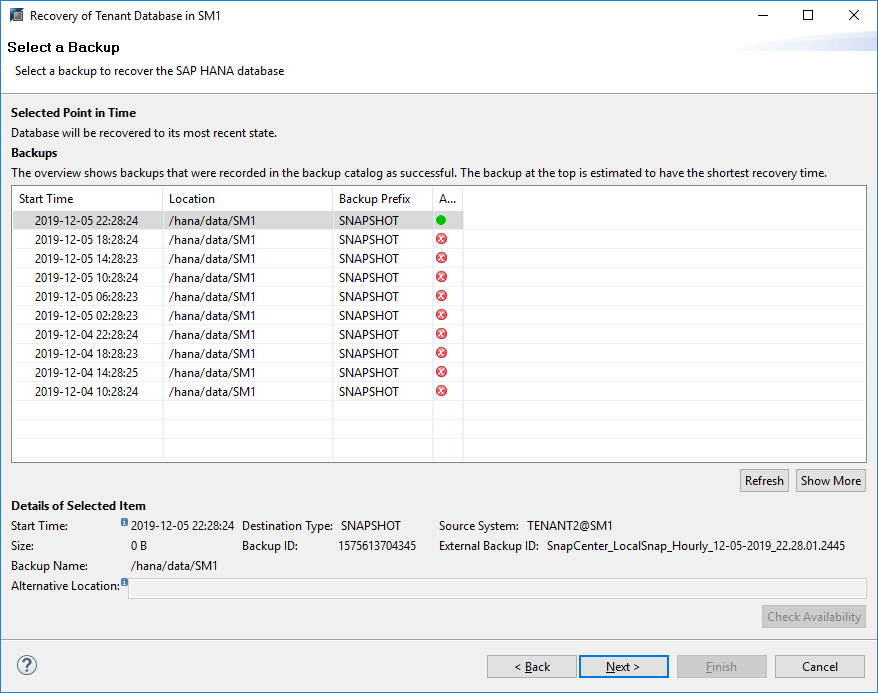
Task: Click the green availability icon for 22:28:24 backup
Action: tap(441, 220)
